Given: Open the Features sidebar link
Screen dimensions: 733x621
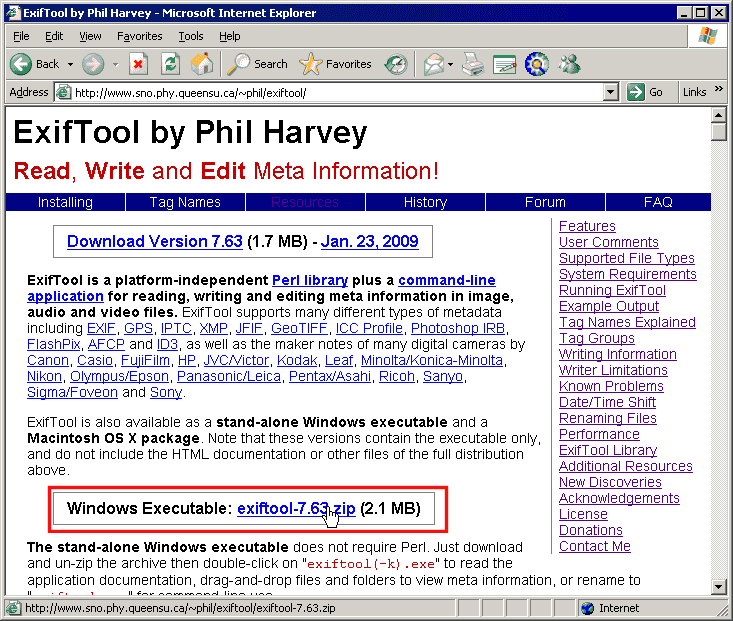Looking at the screenshot, I should click(587, 226).
